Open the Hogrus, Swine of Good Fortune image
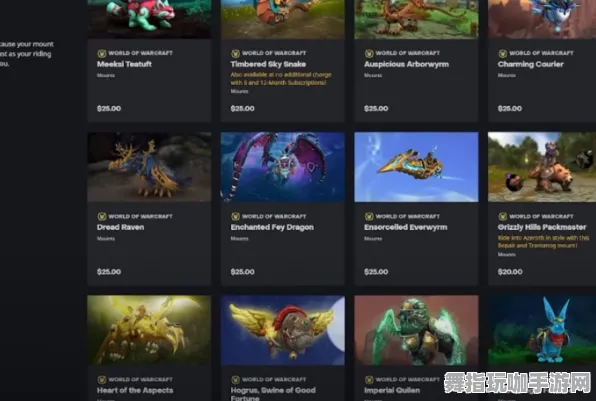This screenshot has width=596, height=401. coord(283,330)
